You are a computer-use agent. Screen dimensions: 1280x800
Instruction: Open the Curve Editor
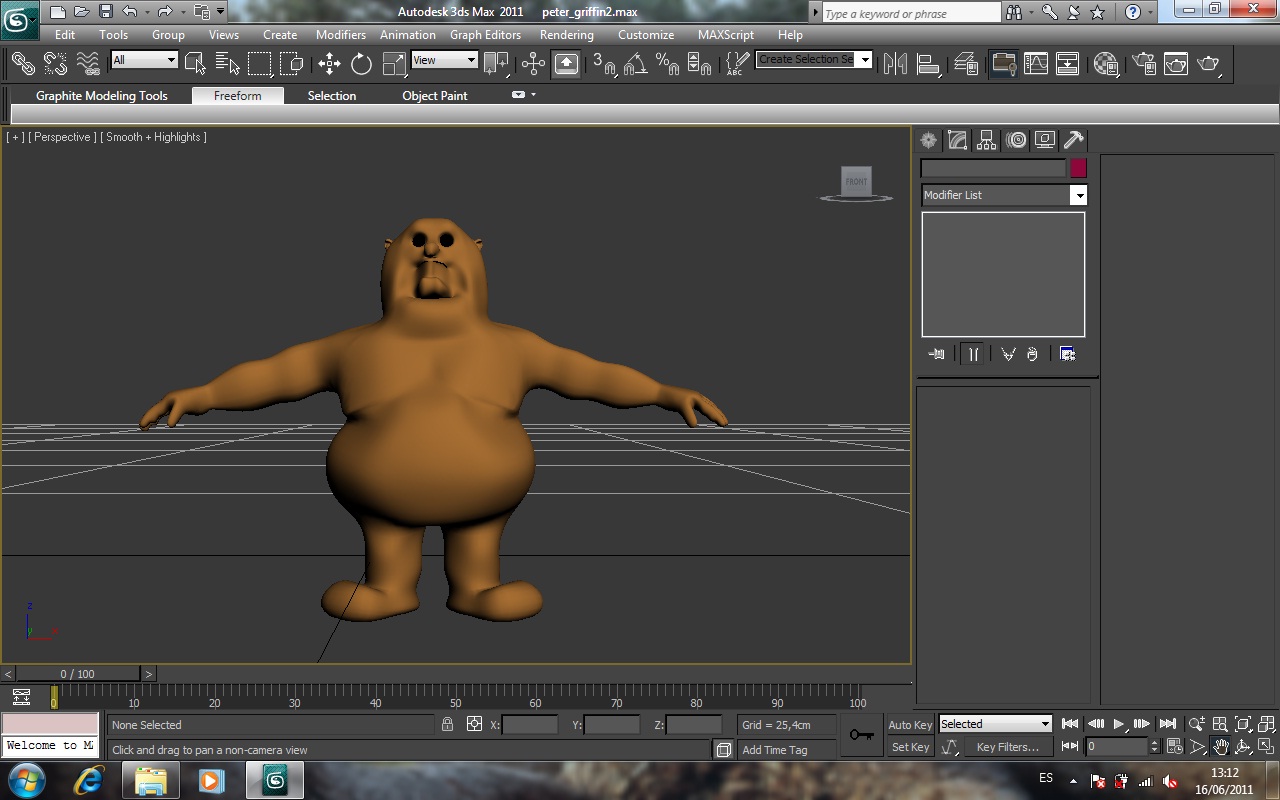(x=1035, y=63)
